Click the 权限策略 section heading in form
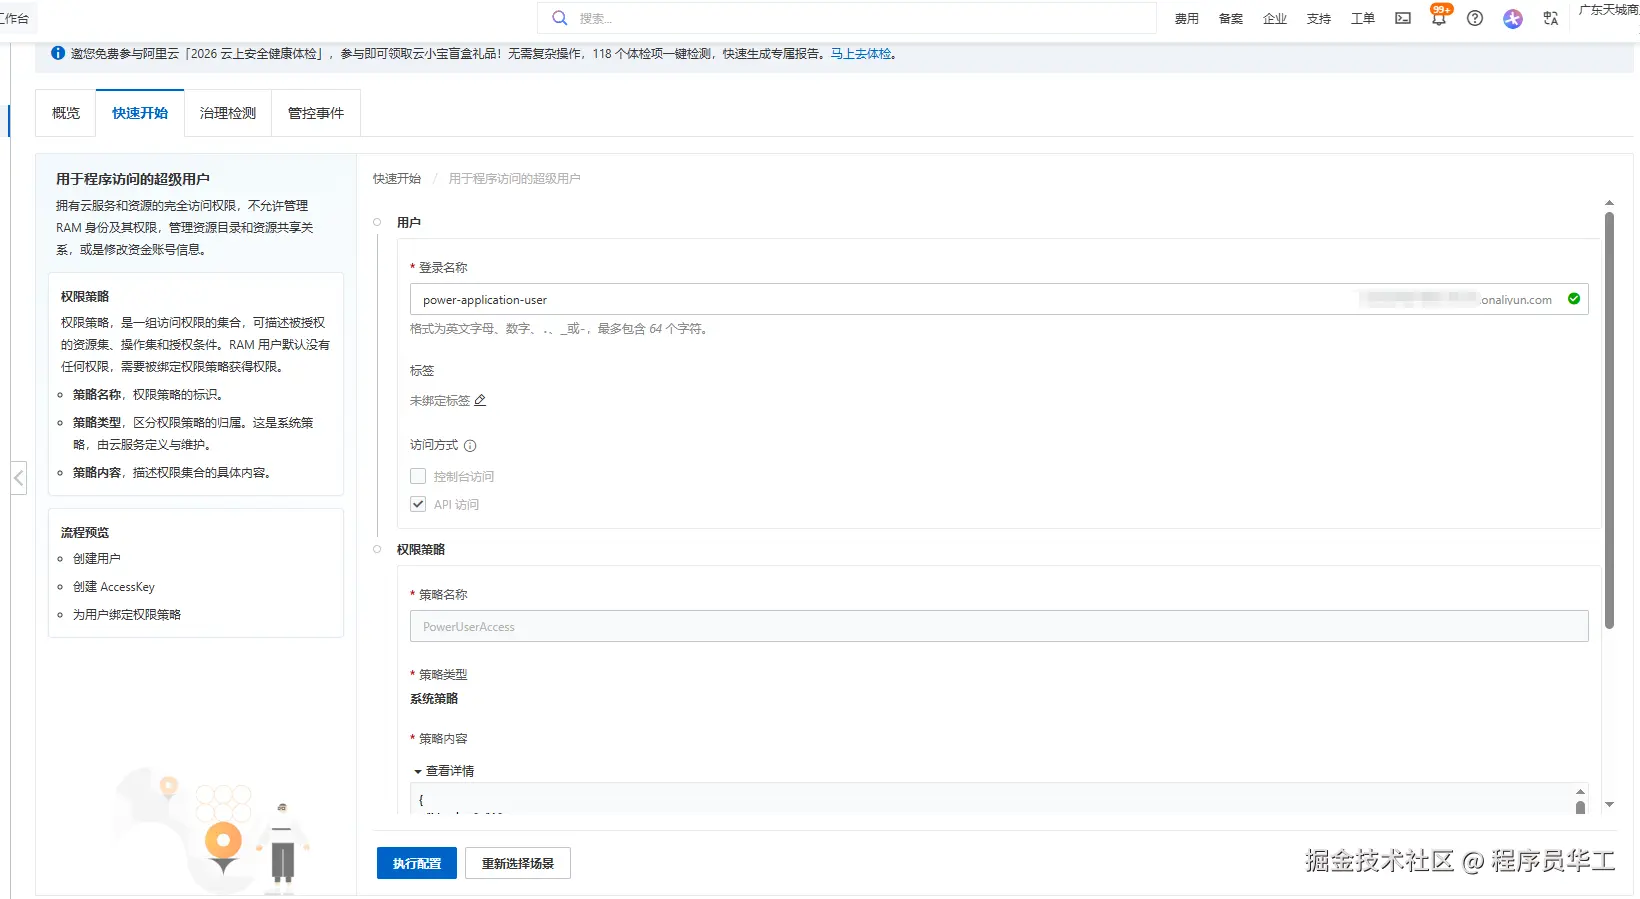 coord(421,550)
